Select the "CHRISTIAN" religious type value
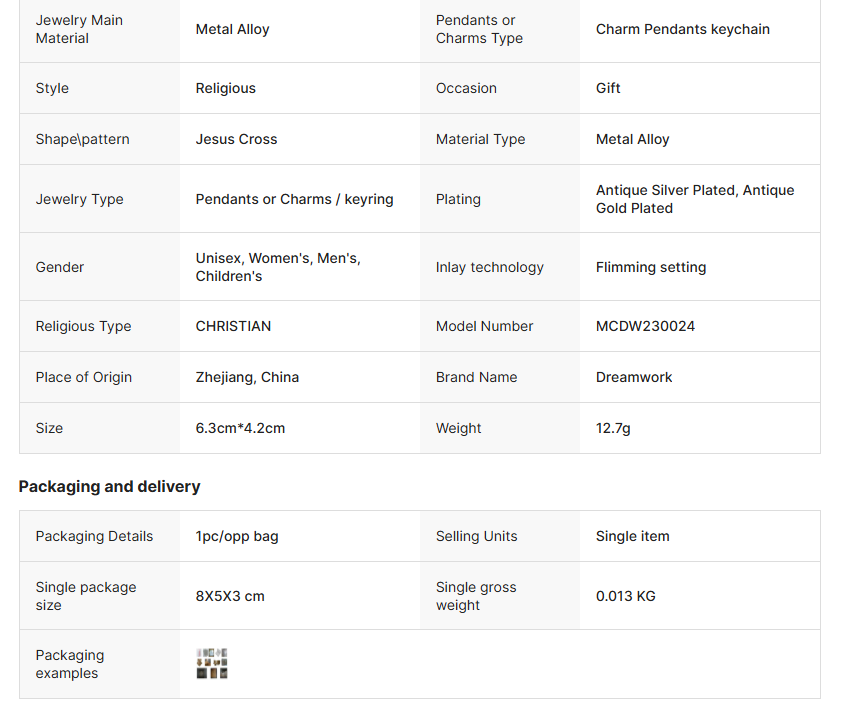Image resolution: width=844 pixels, height=710 pixels. (233, 326)
